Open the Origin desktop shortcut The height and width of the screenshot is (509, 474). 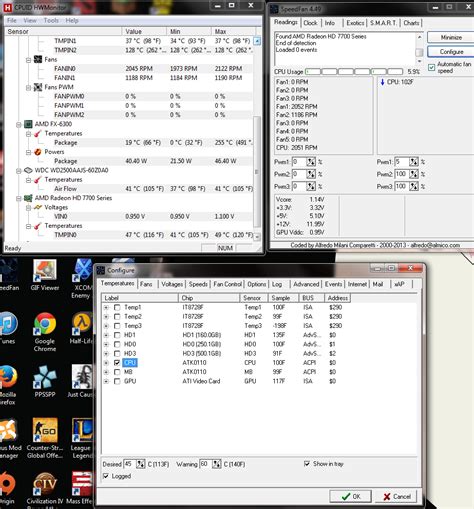pos(7,488)
